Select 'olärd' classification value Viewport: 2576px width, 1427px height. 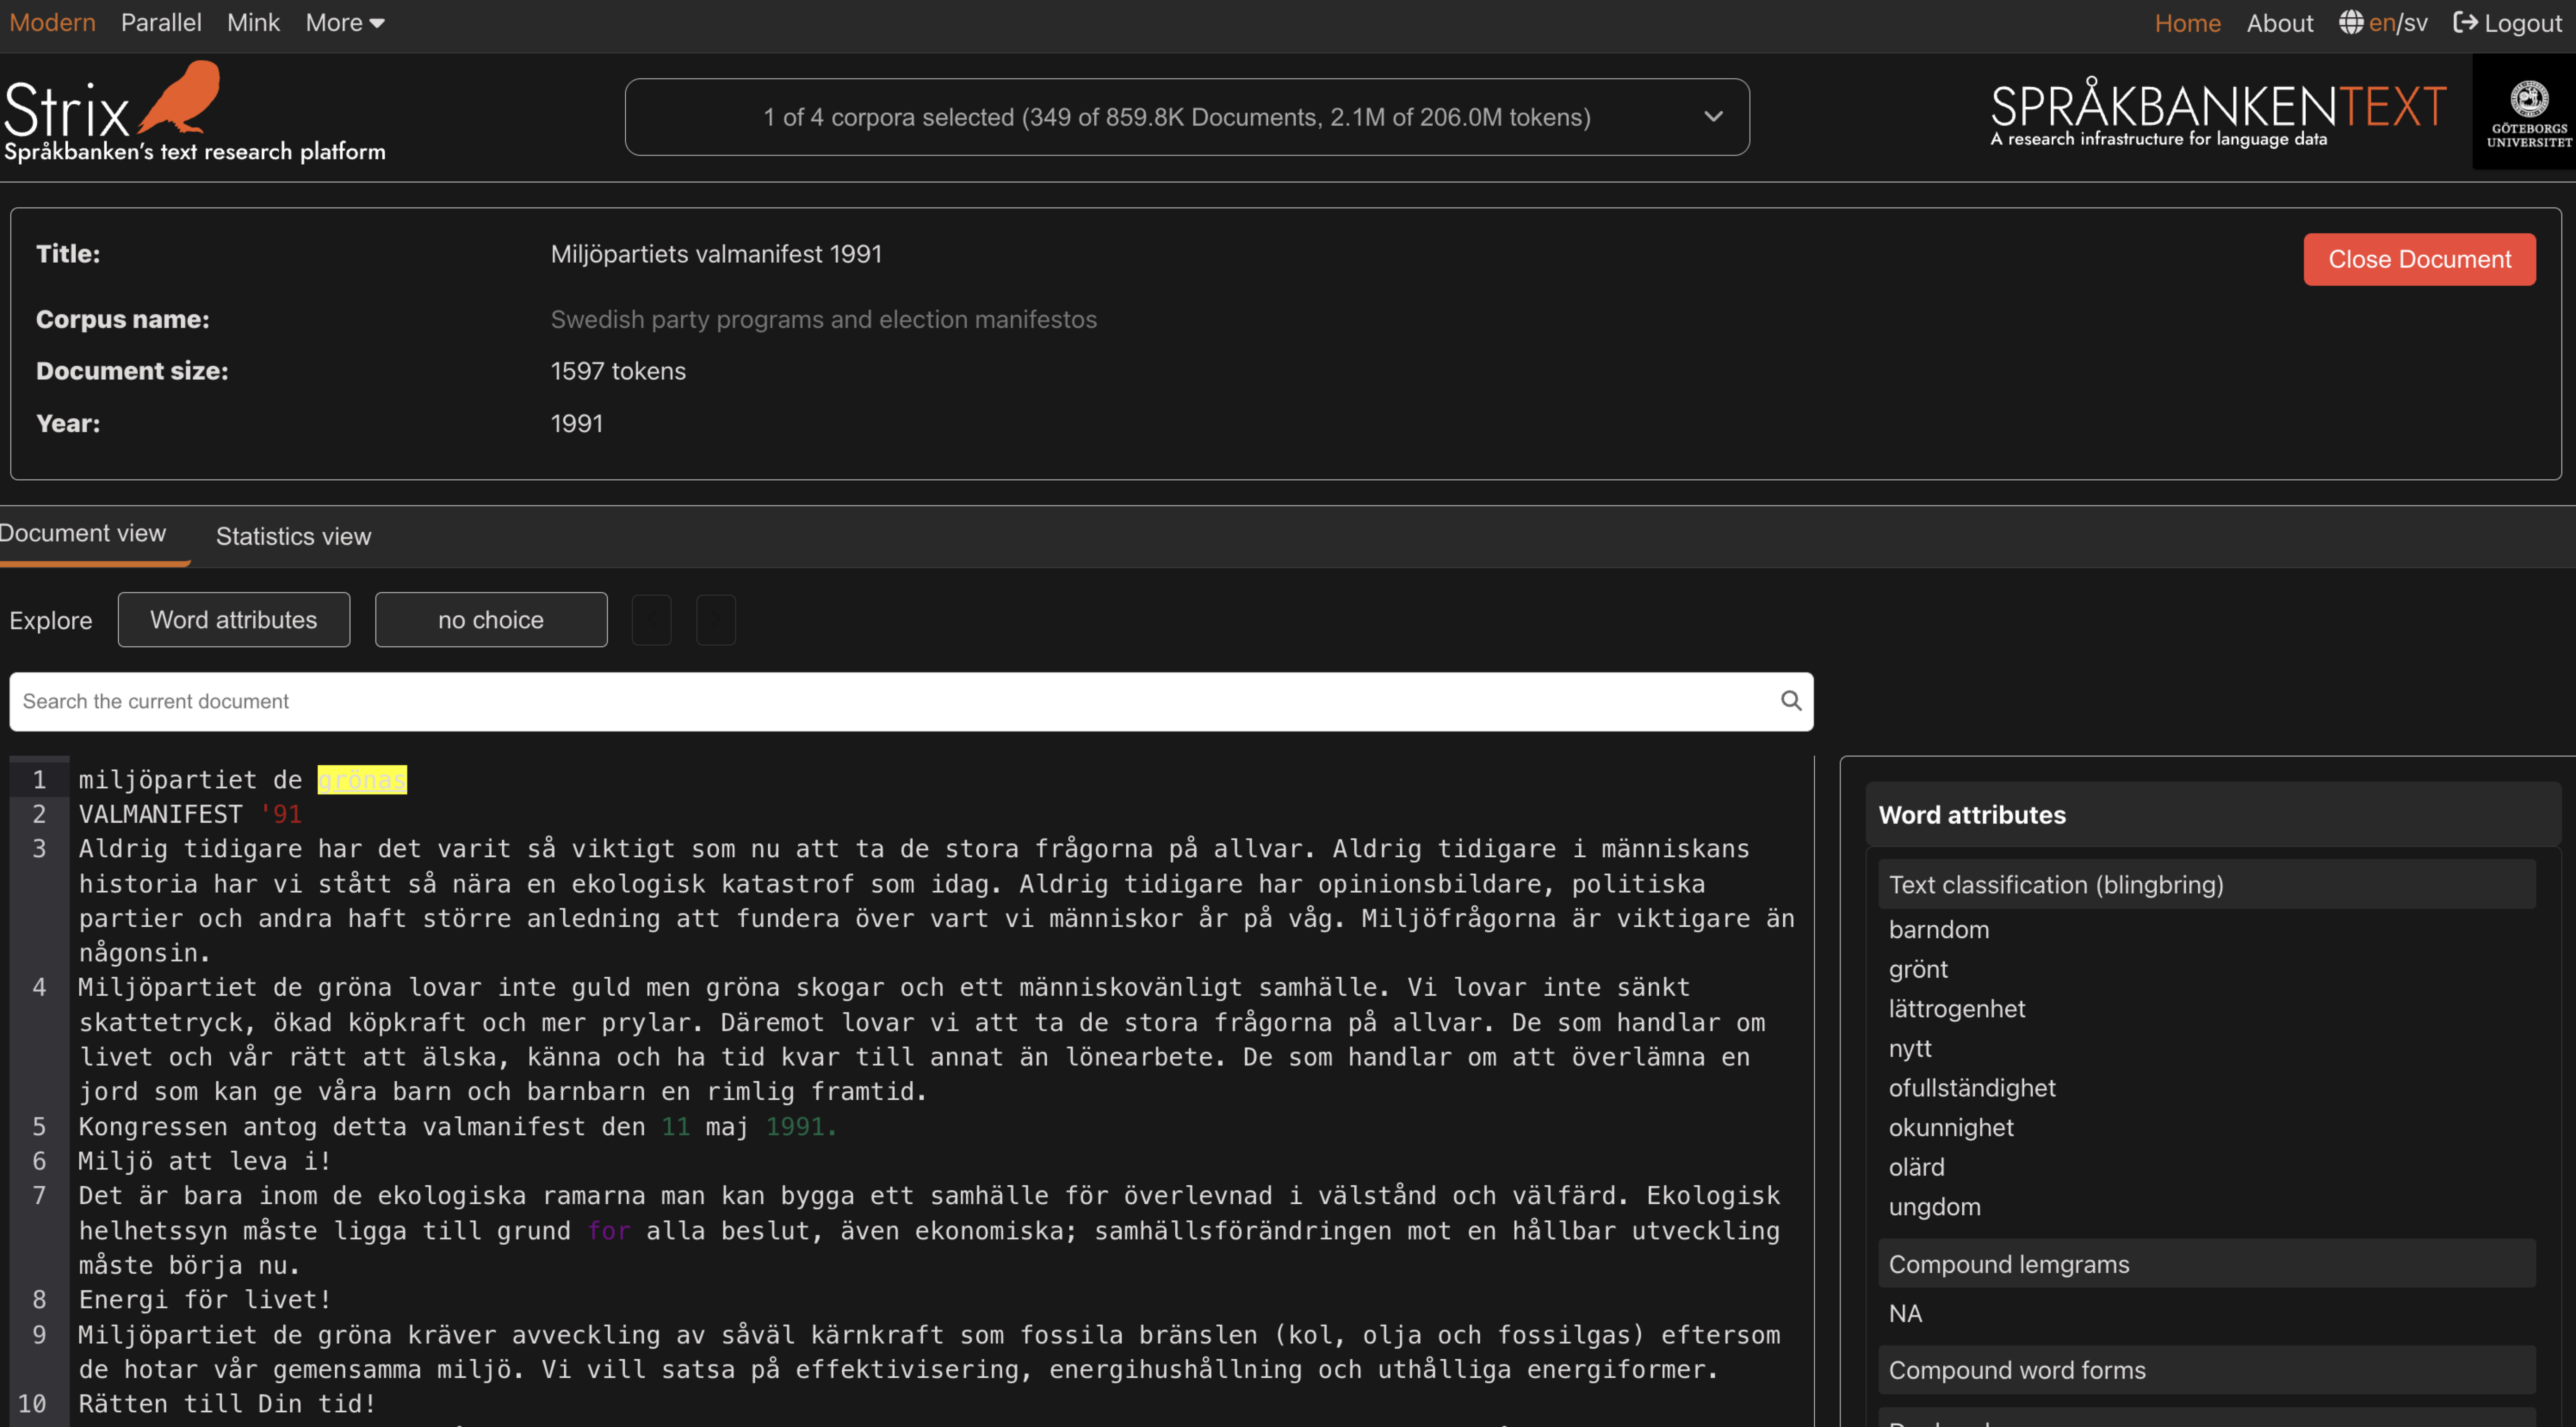pos(1916,1167)
